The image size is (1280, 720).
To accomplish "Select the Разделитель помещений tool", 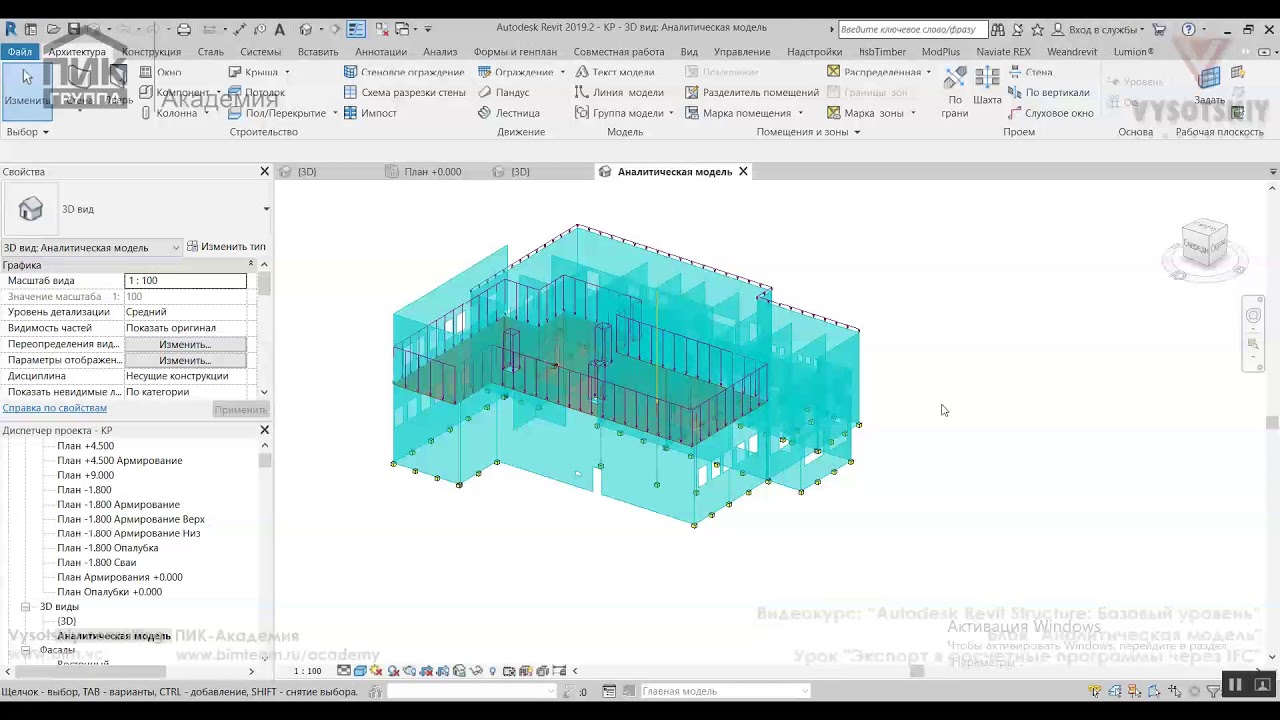I will click(x=751, y=92).
